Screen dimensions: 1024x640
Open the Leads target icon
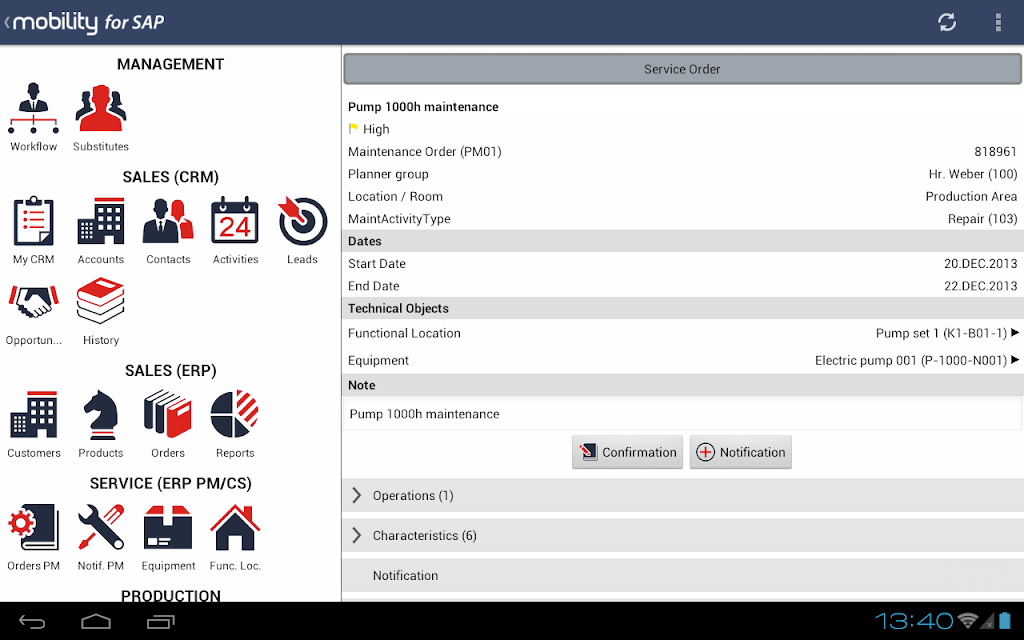[x=302, y=223]
